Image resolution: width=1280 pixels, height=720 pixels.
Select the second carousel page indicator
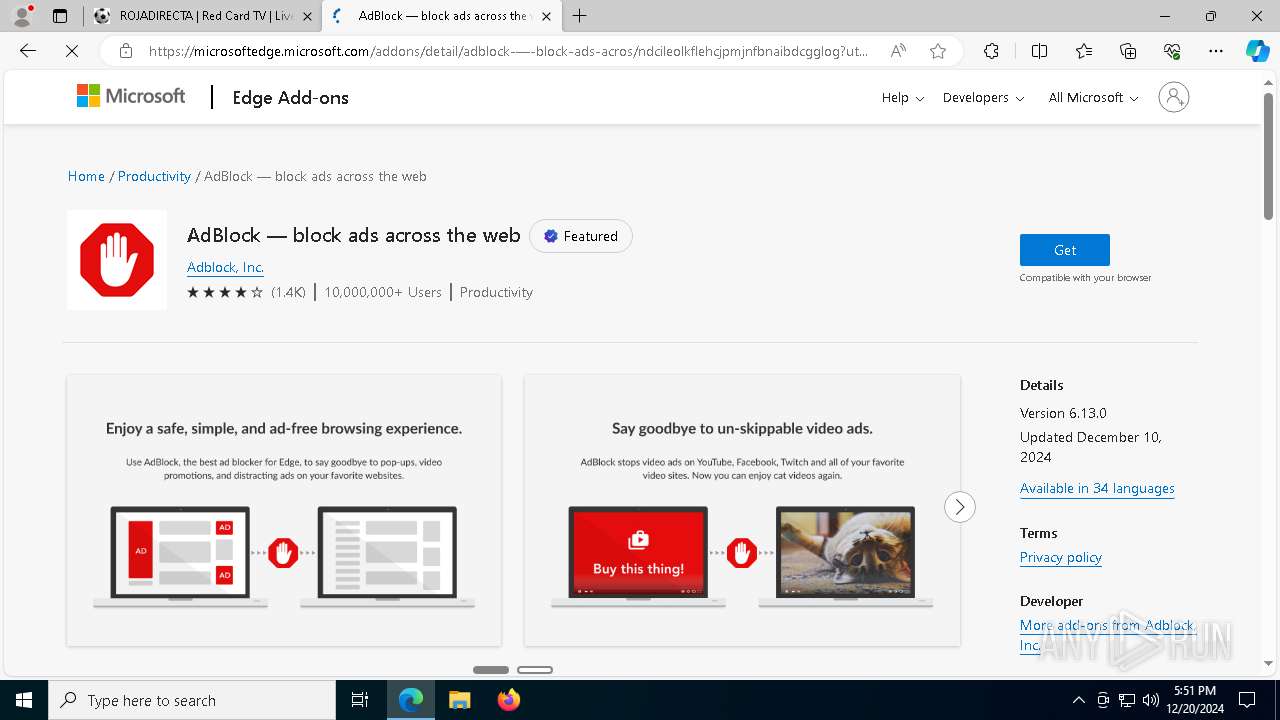click(535, 670)
